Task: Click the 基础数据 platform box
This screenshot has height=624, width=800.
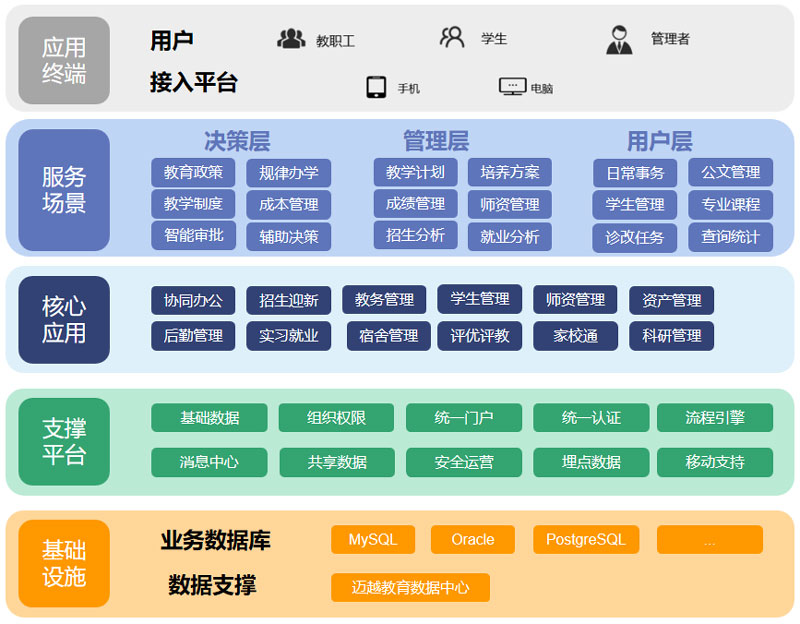Action: [x=209, y=418]
